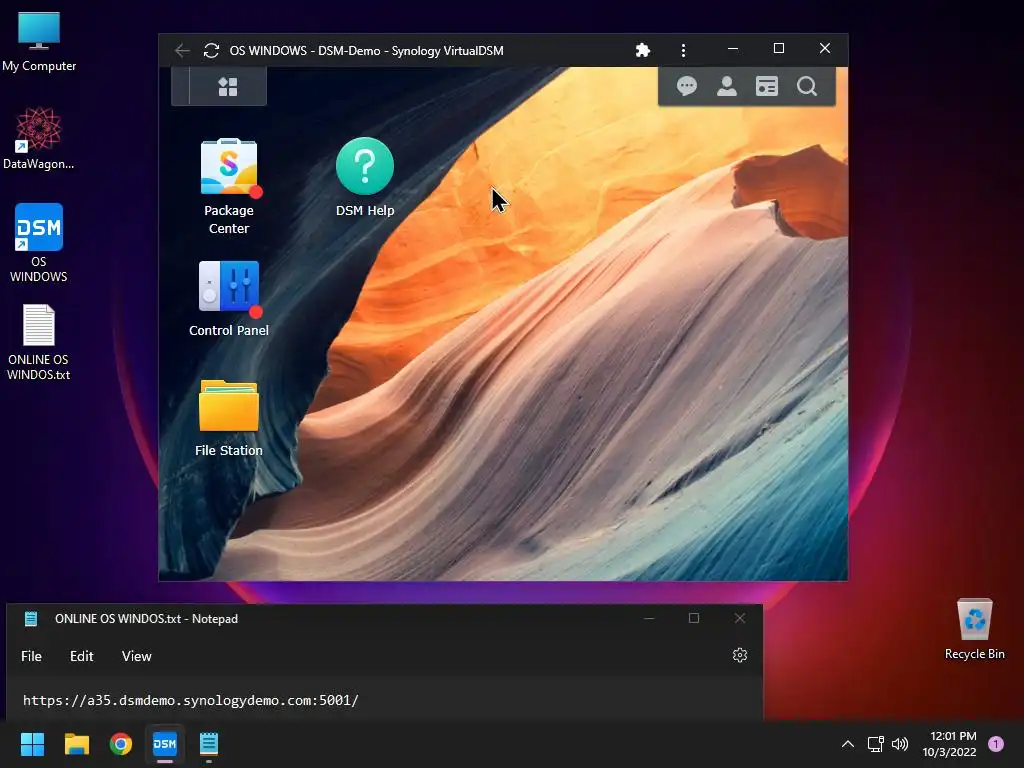The image size is (1024, 768).
Task: Open DSM main menu grid button
Action: pos(228,86)
